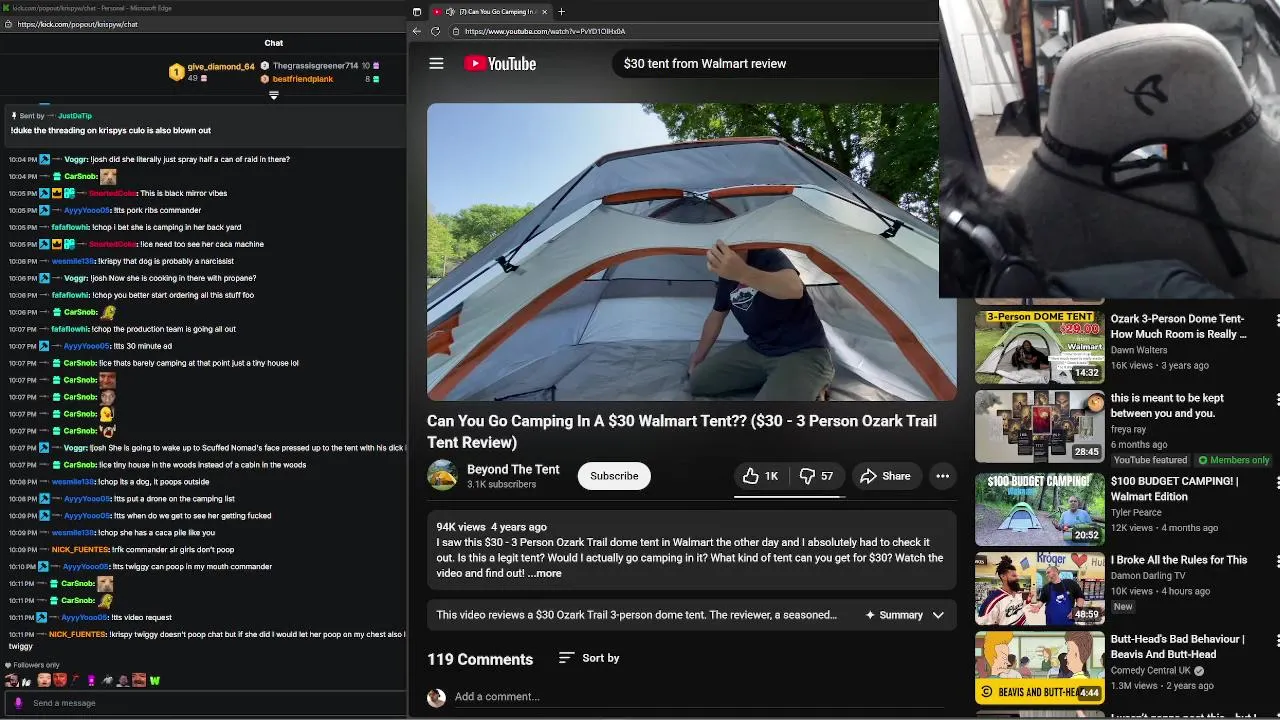Go back in the YouTube browser window
Screen dimensions: 1280x720
(x=417, y=31)
